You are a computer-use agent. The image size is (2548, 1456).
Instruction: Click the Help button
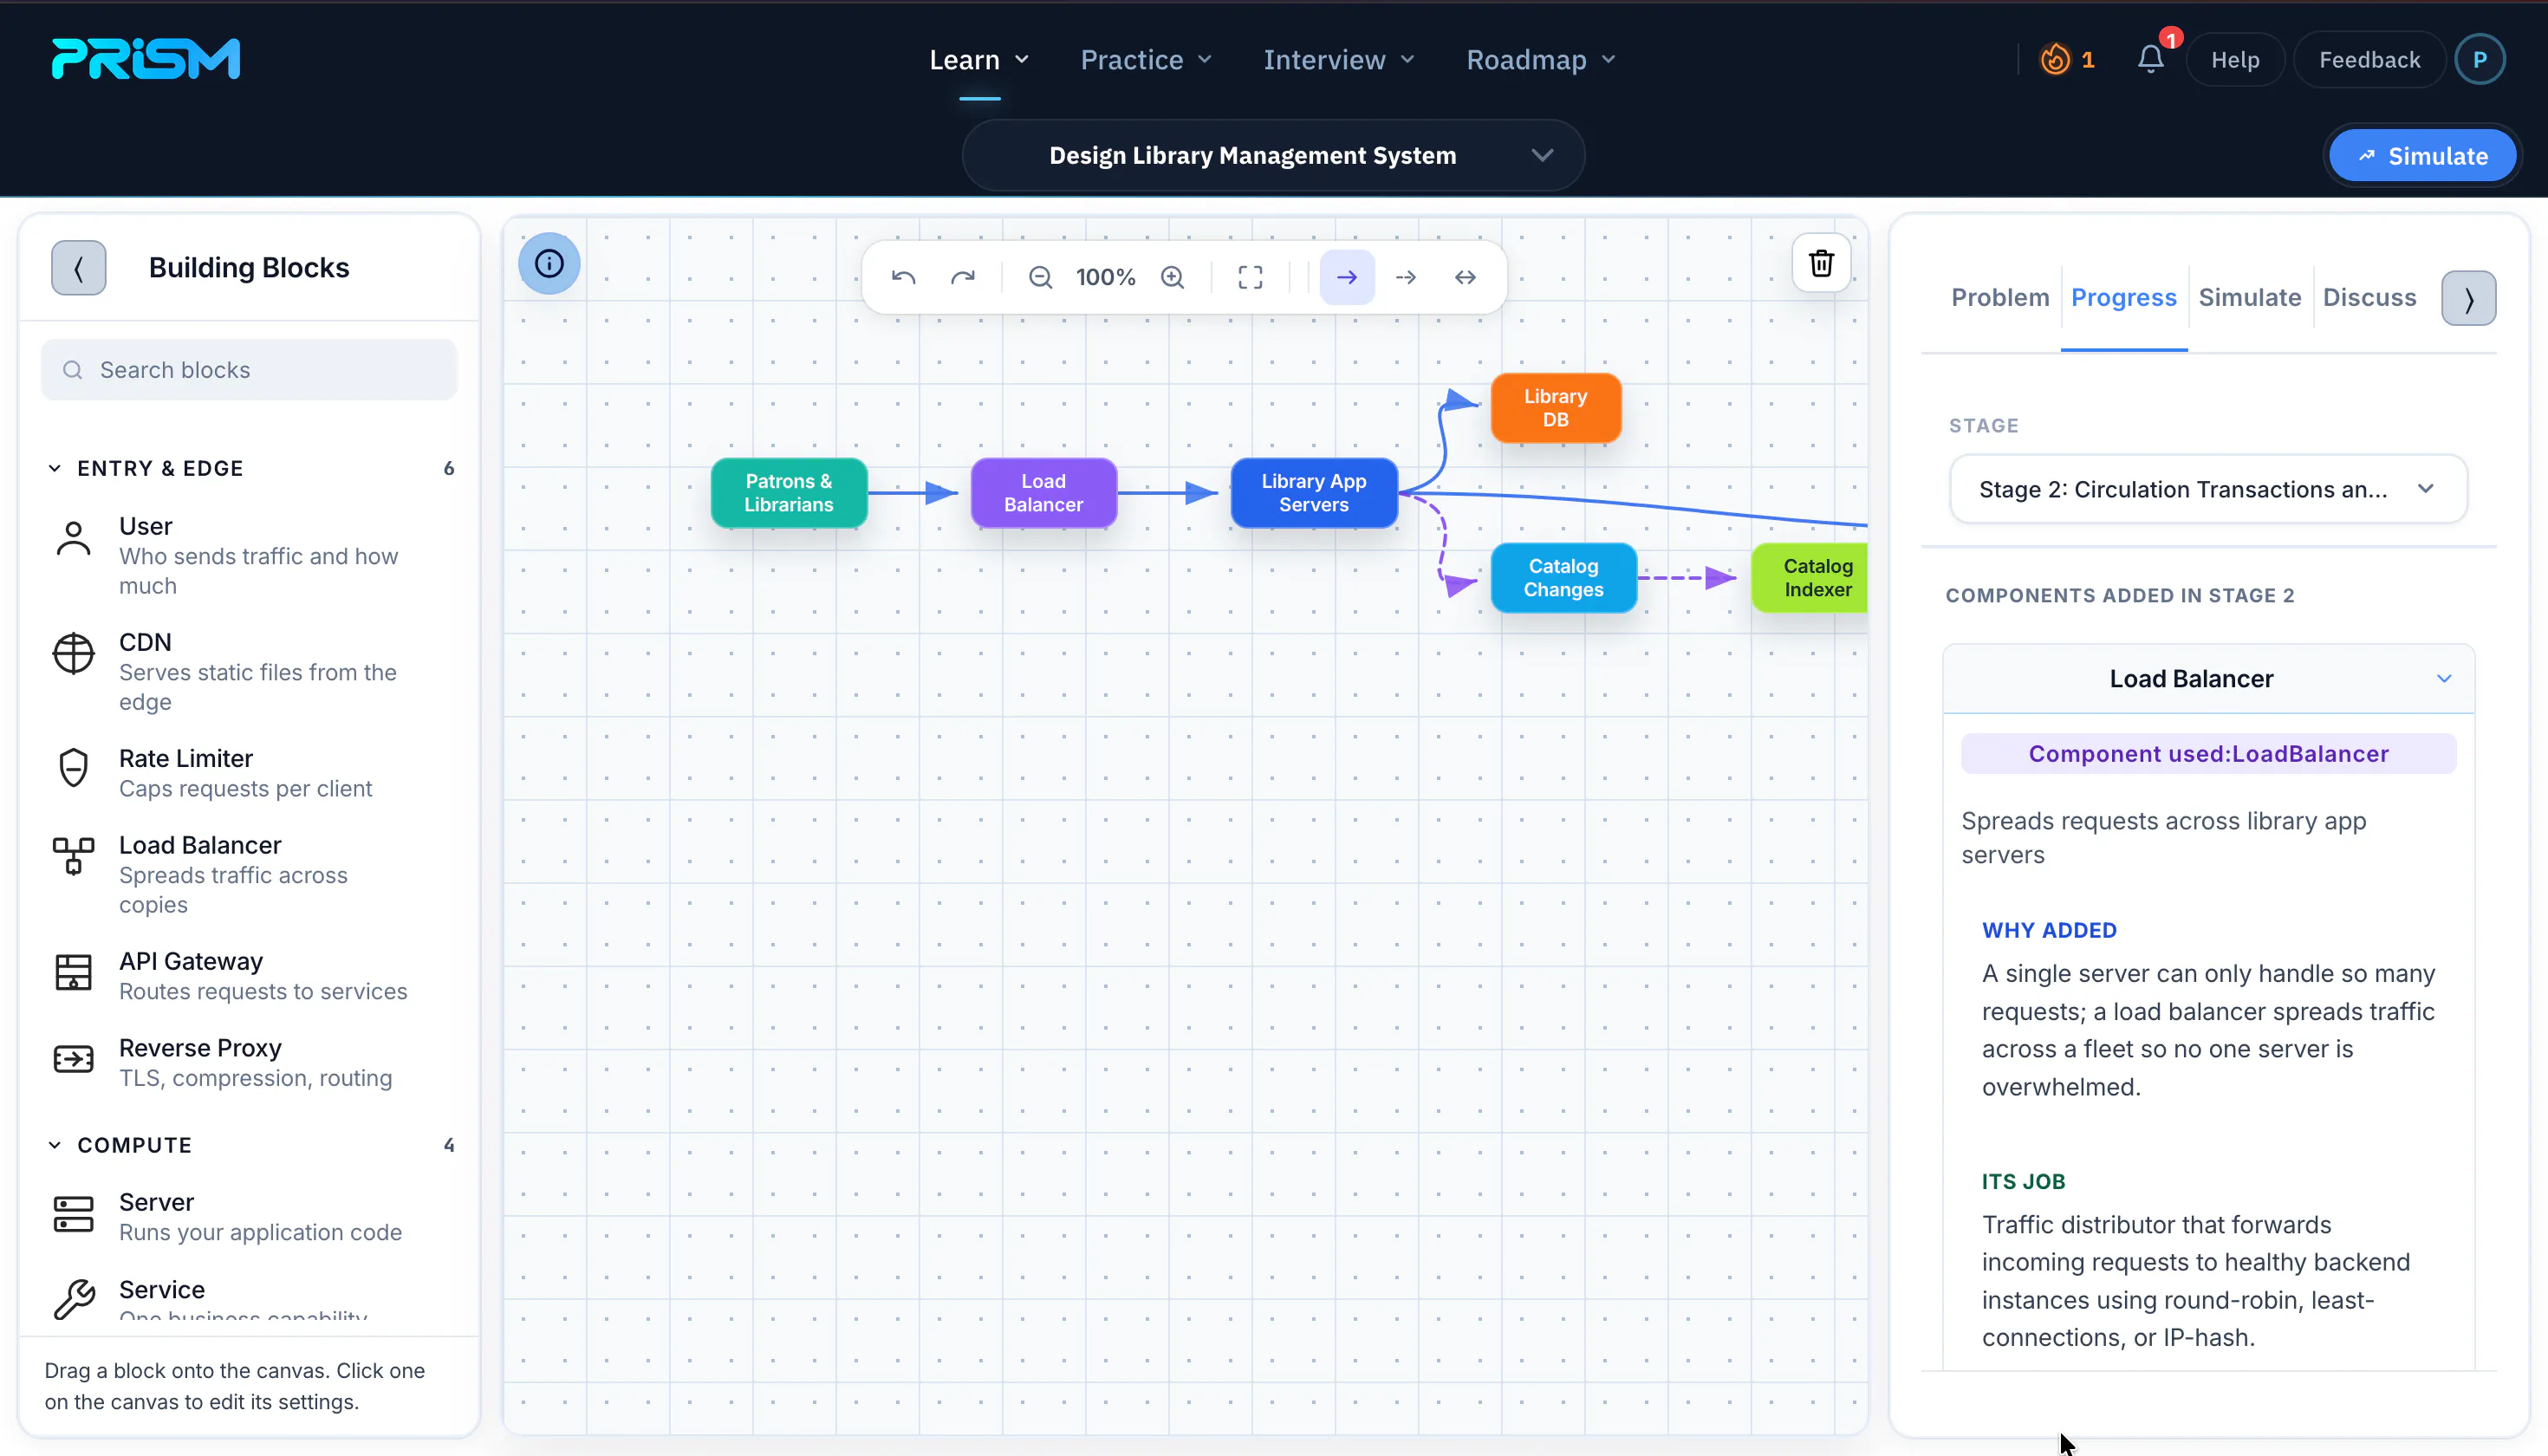pyautogui.click(x=2235, y=59)
